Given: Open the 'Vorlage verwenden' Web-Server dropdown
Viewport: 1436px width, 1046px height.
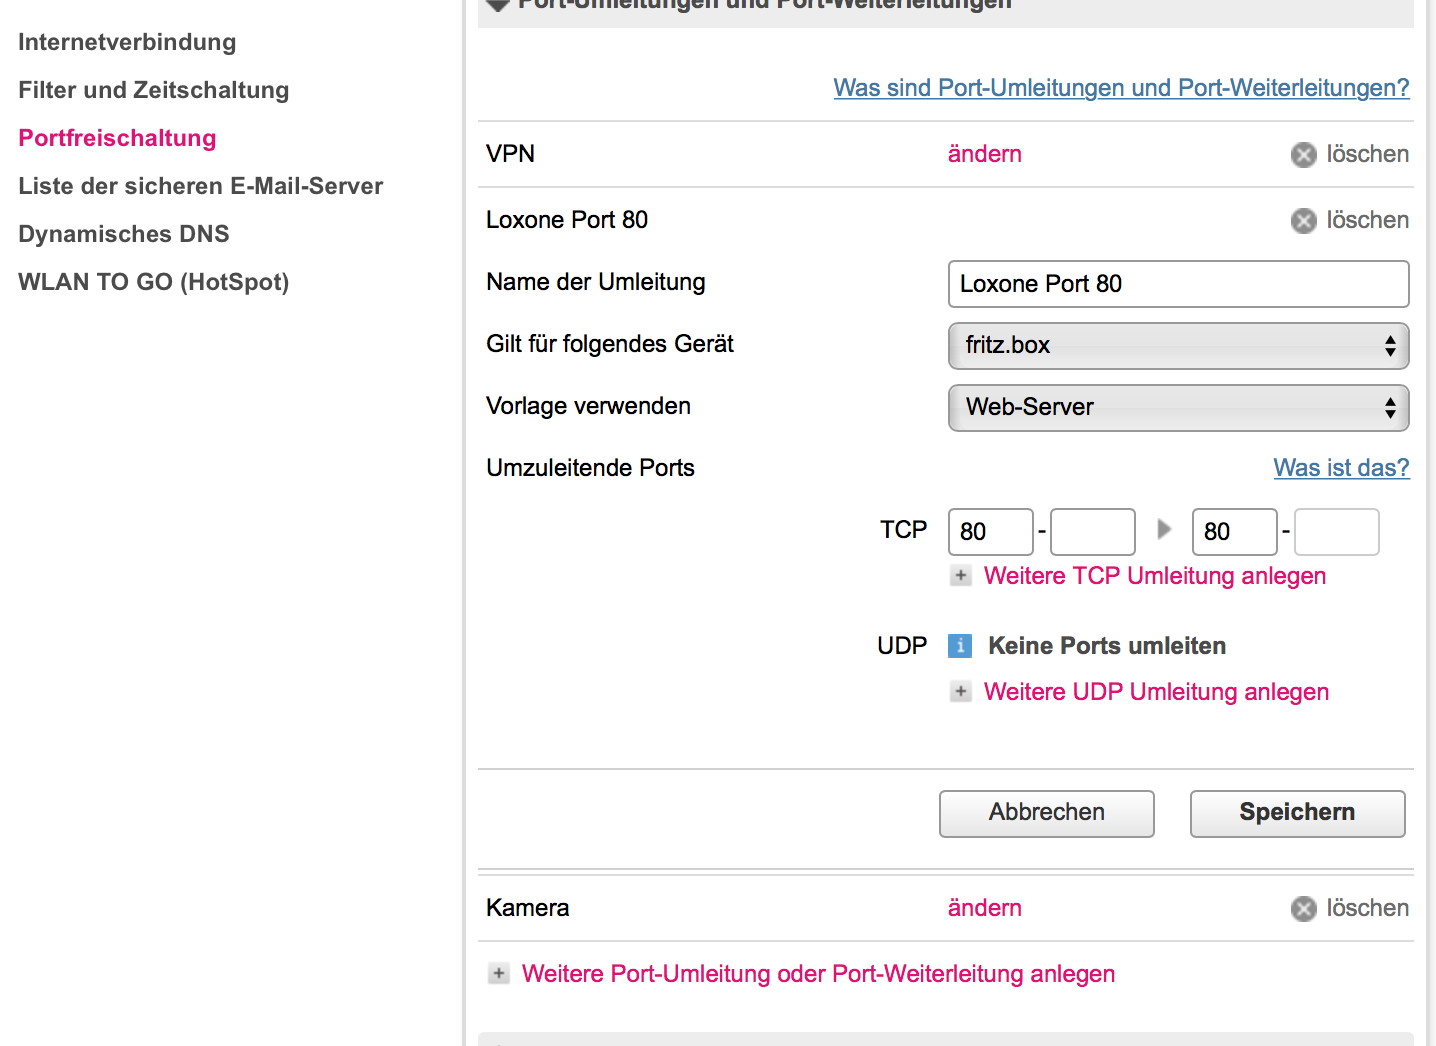Looking at the screenshot, I should point(1178,408).
